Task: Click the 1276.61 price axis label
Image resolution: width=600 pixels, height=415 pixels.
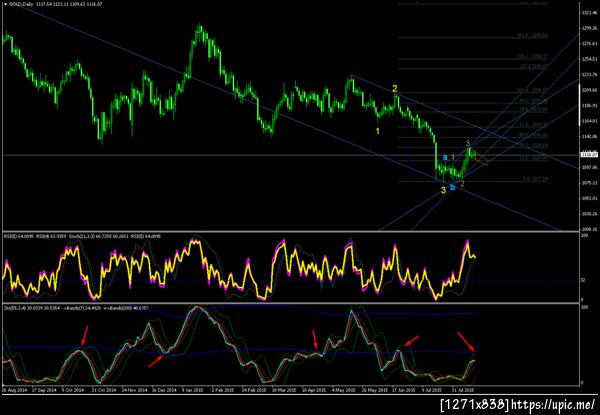Action: [589, 44]
